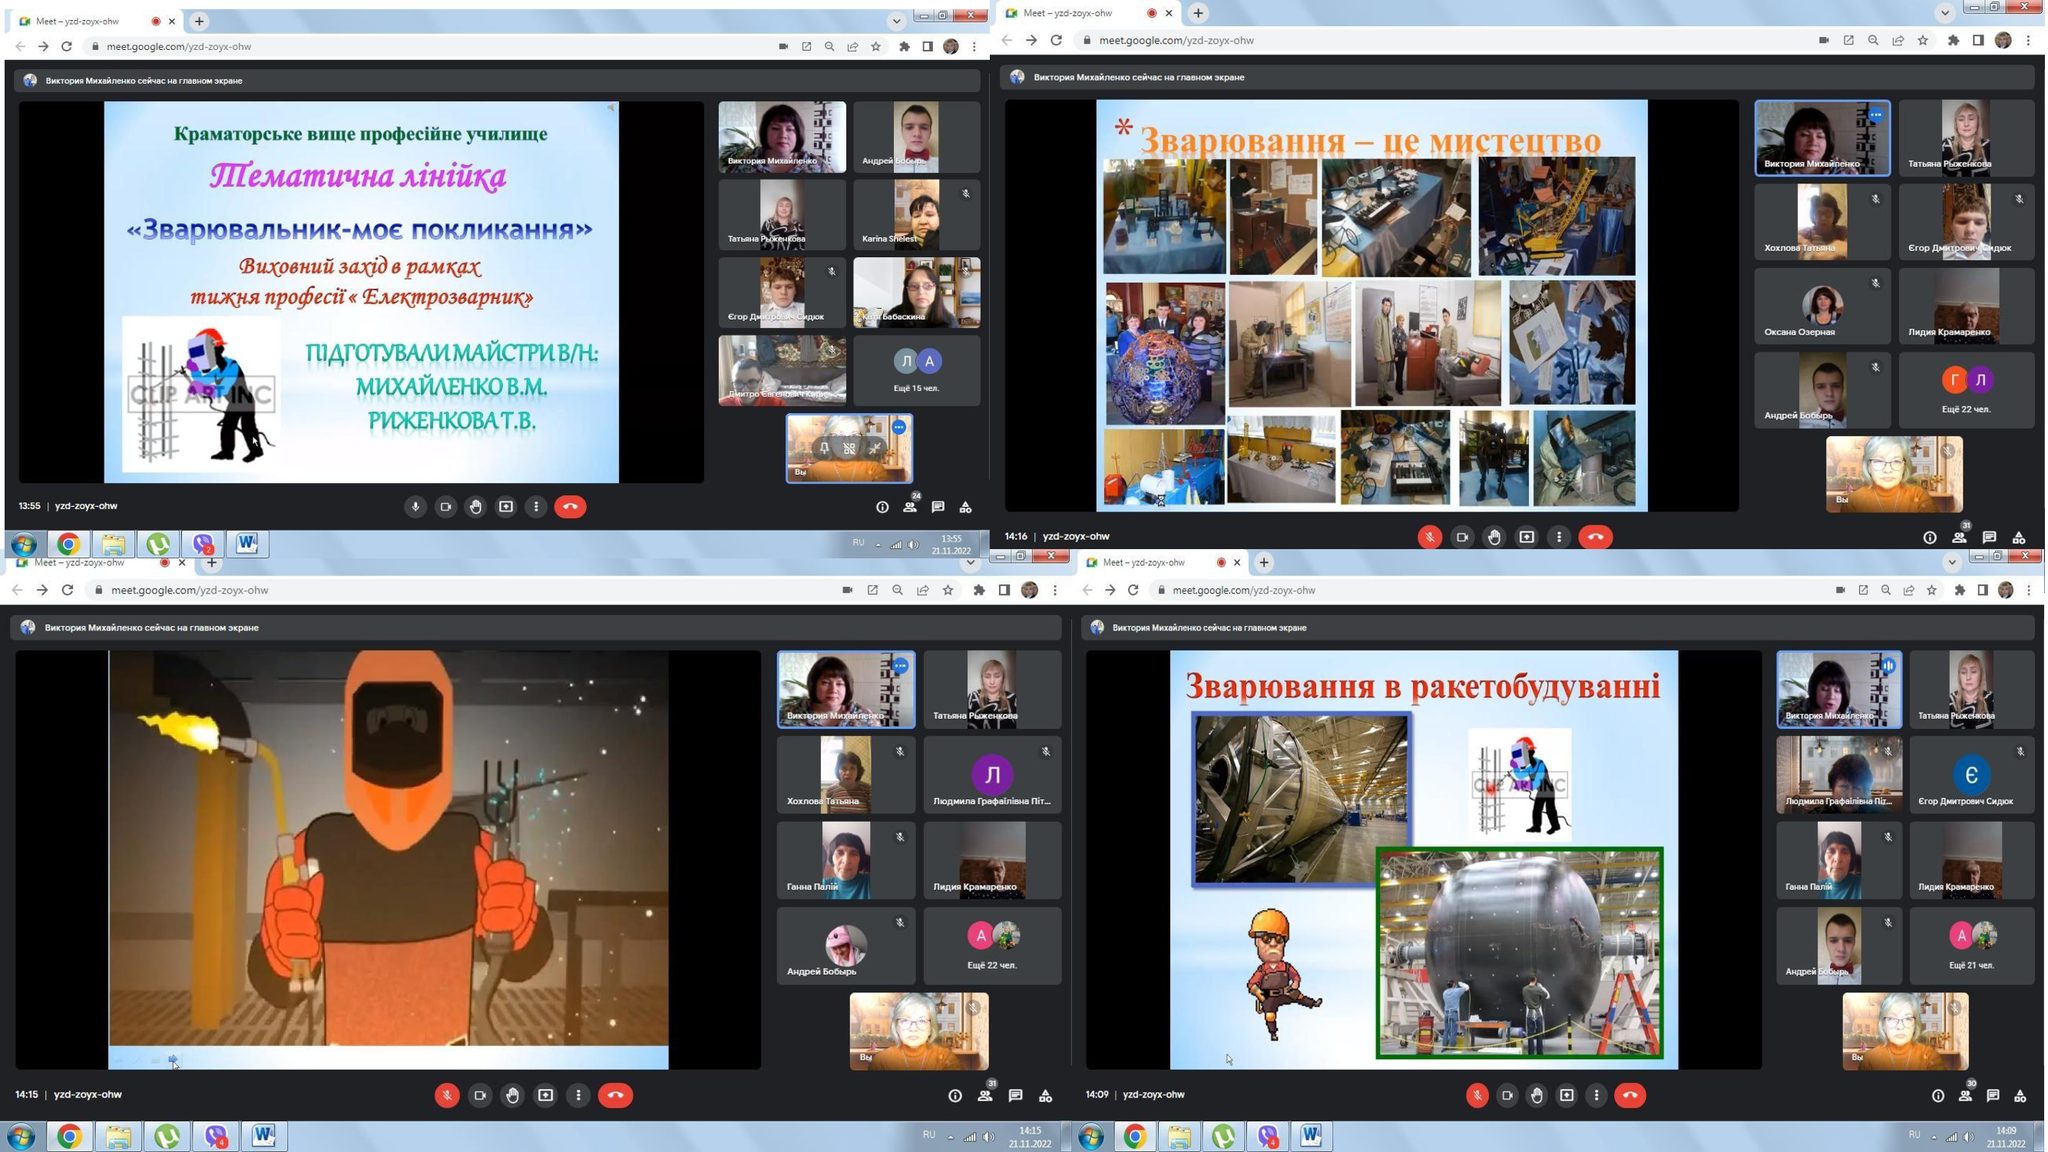Select Karina Shelest's video tile

917,214
